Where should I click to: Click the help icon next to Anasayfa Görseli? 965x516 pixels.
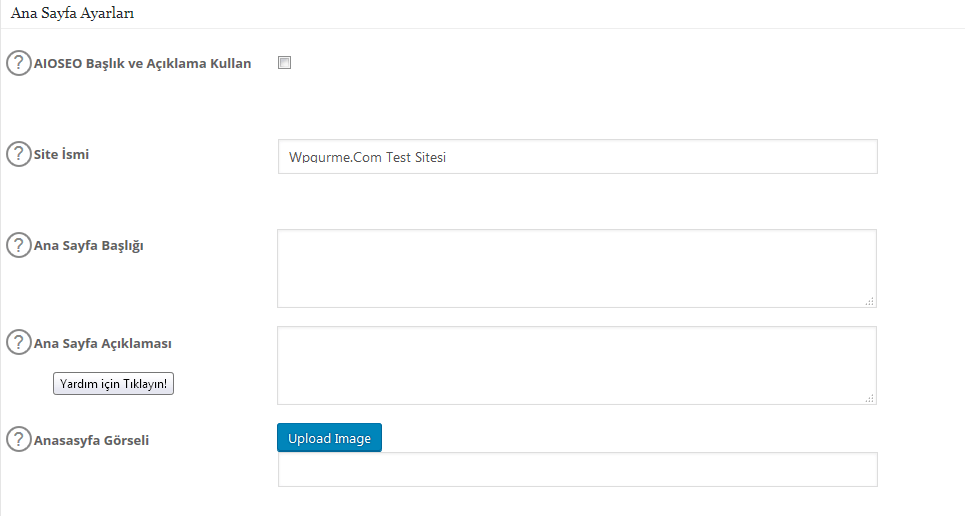(18, 440)
